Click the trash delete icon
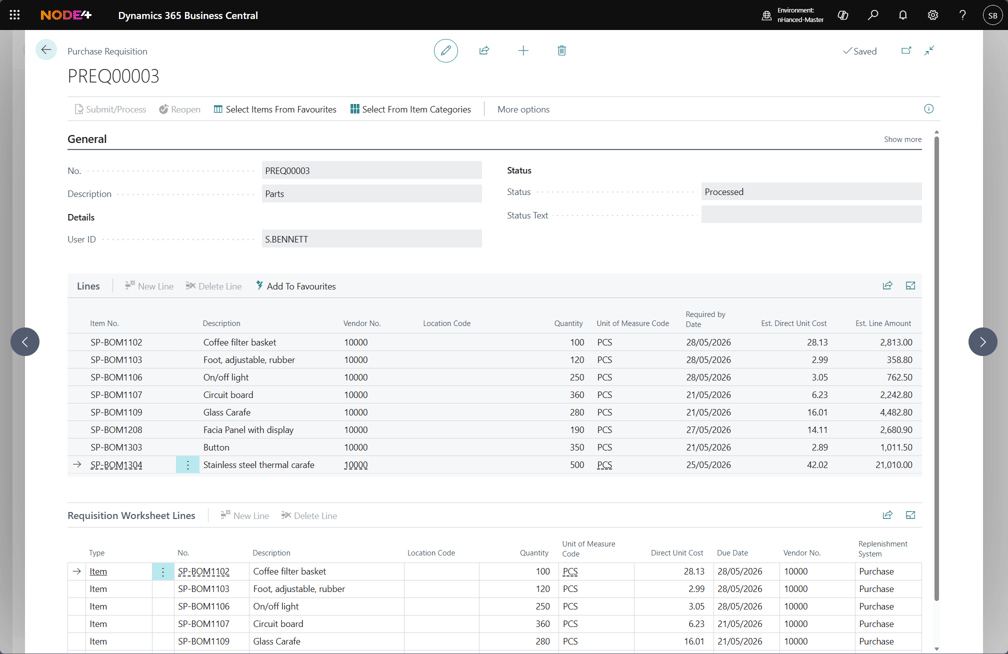This screenshot has height=654, width=1008. 561,51
